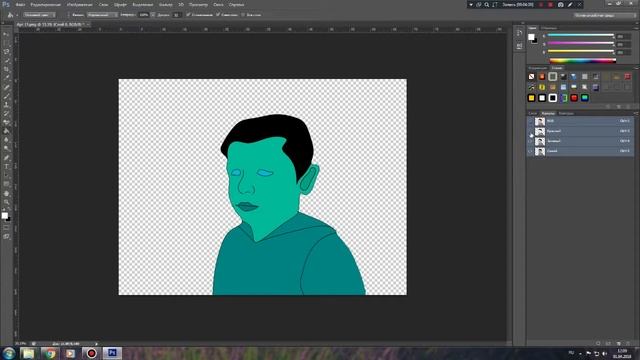Image resolution: width=640 pixels, height=360 pixels.
Task: Toggle visibility of the RGB channel
Action: [x=531, y=121]
